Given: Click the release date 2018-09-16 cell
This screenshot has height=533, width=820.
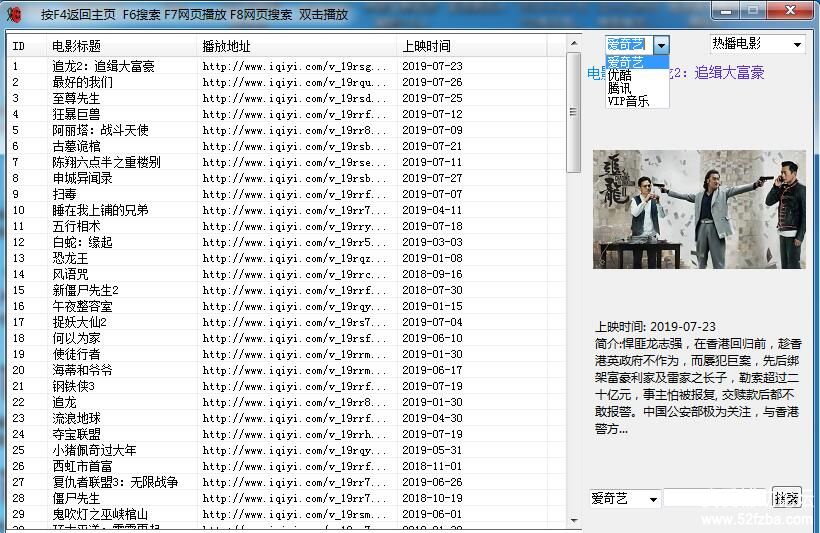Looking at the screenshot, I should coord(432,274).
